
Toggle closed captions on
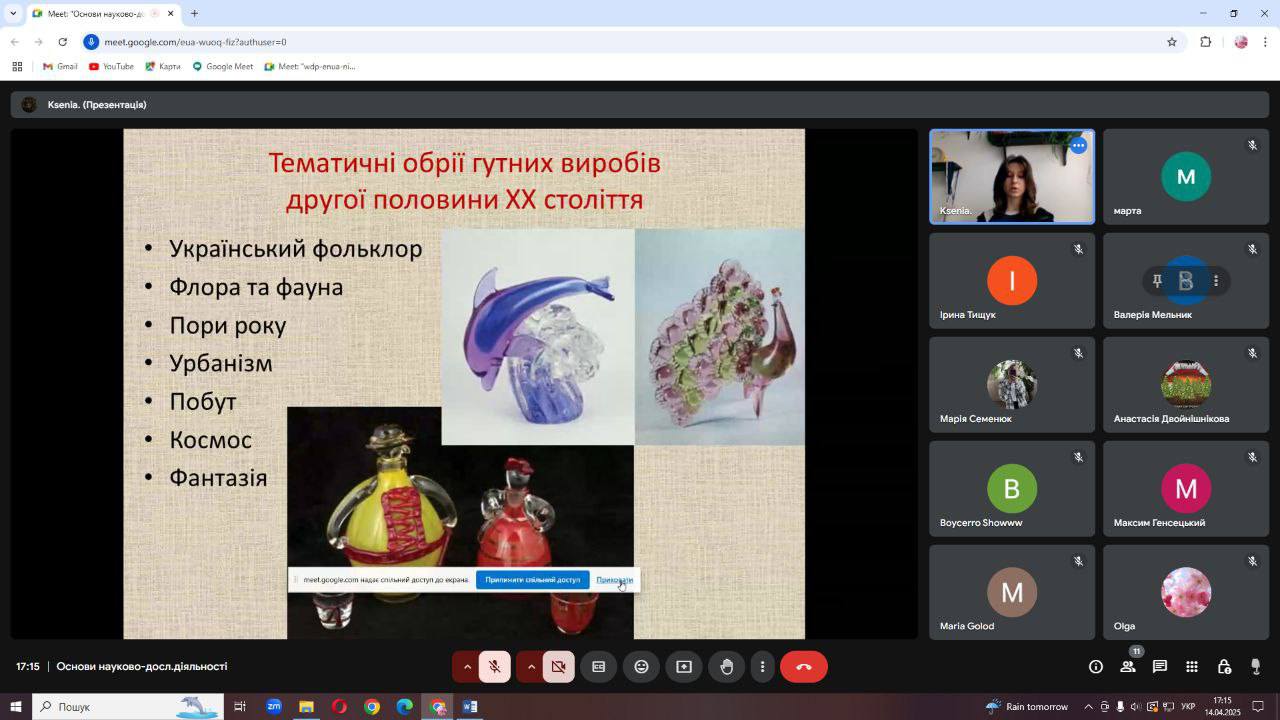[x=598, y=667]
